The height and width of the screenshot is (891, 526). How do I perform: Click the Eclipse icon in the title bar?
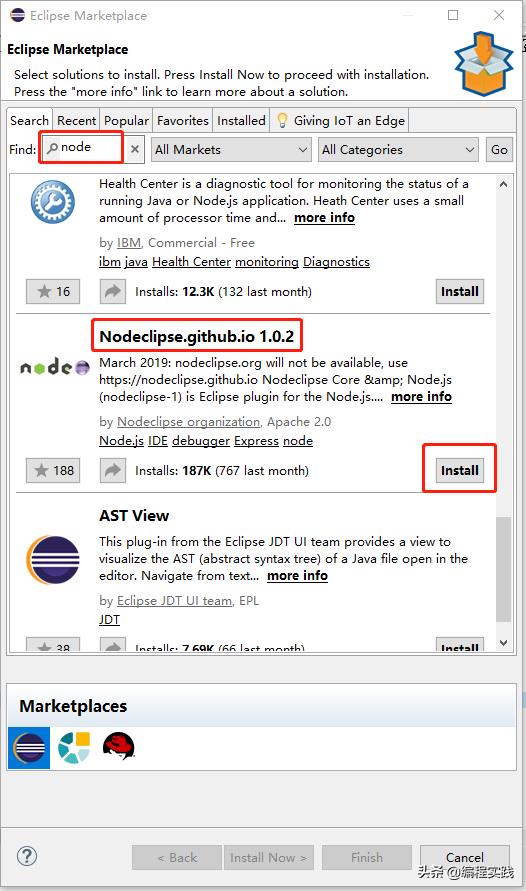18,15
